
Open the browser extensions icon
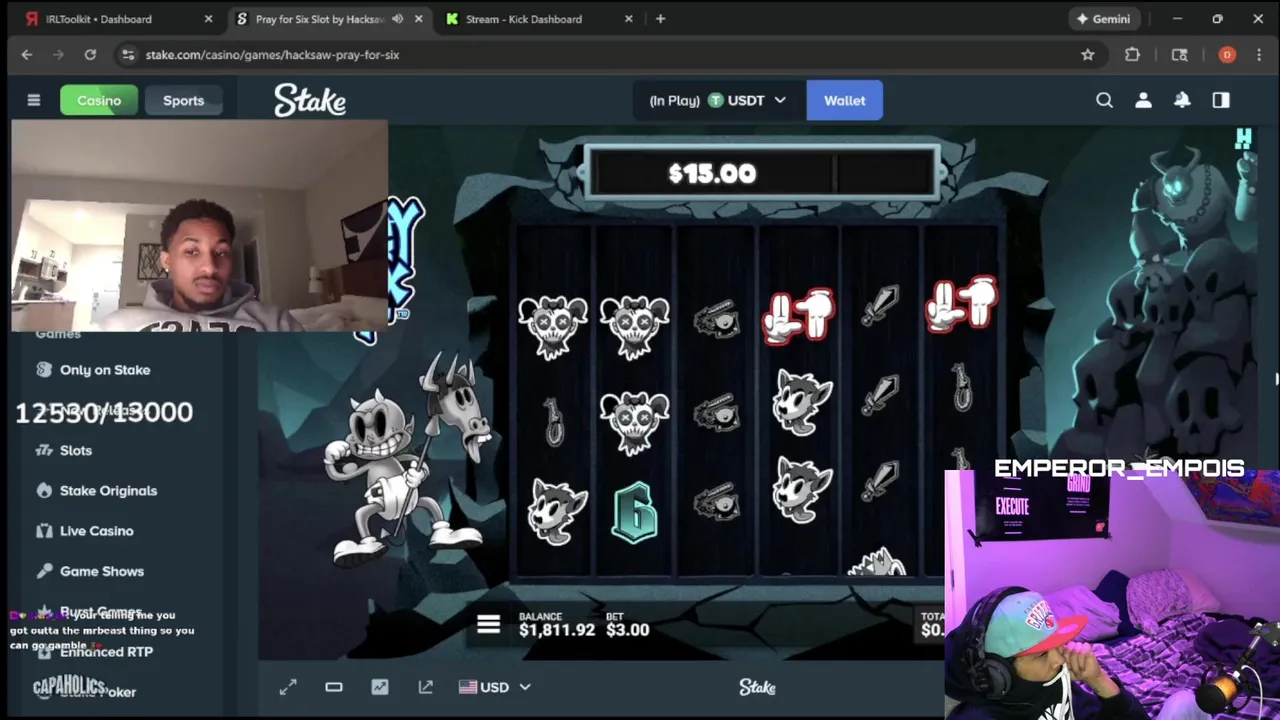[x=1132, y=55]
